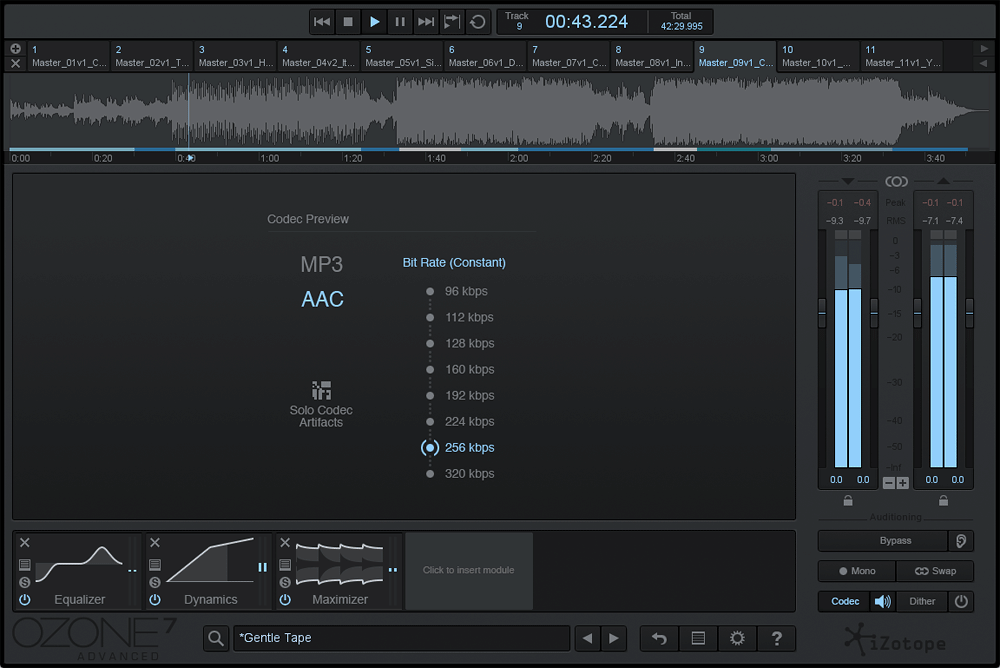Toggle loop playback icon
1000x668 pixels.
(x=478, y=22)
